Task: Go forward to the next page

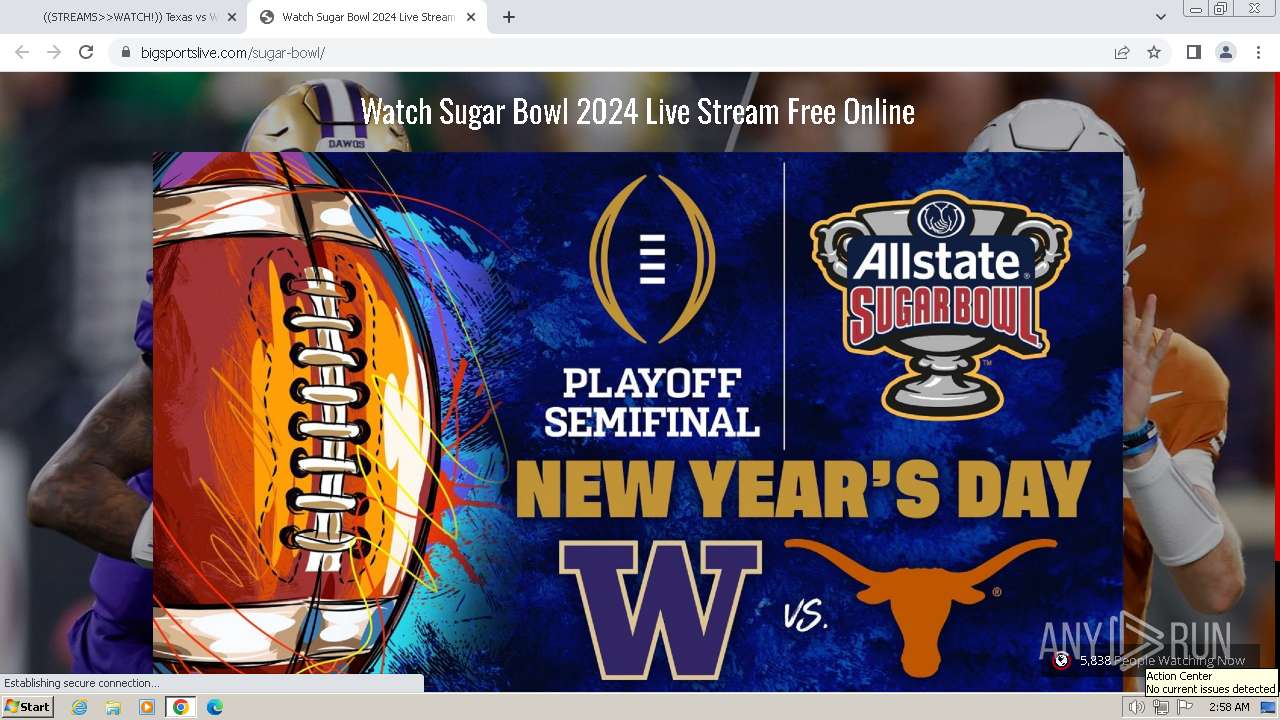Action: click(x=54, y=52)
